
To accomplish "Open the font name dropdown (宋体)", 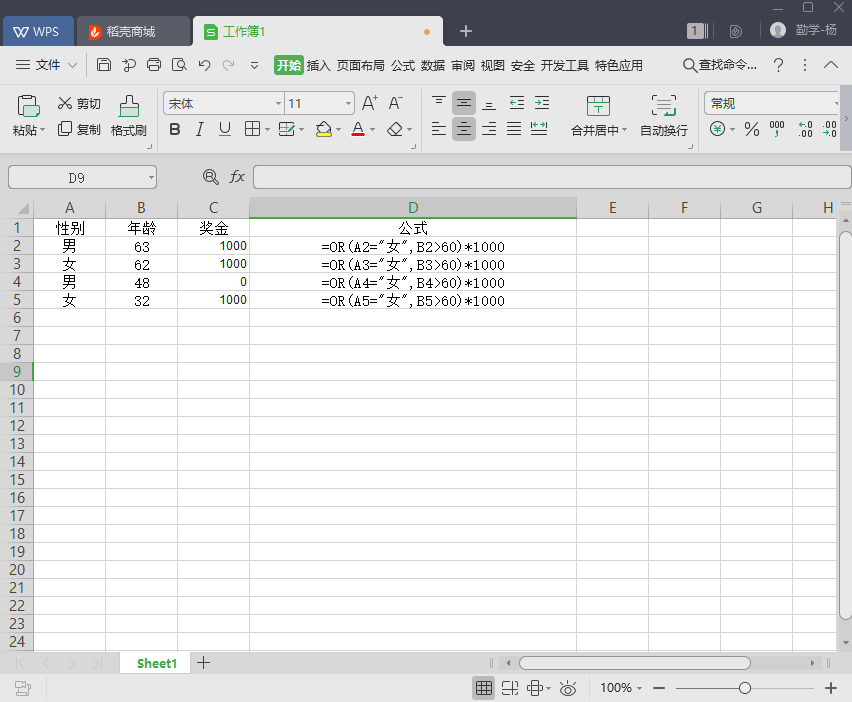I will pos(278,103).
